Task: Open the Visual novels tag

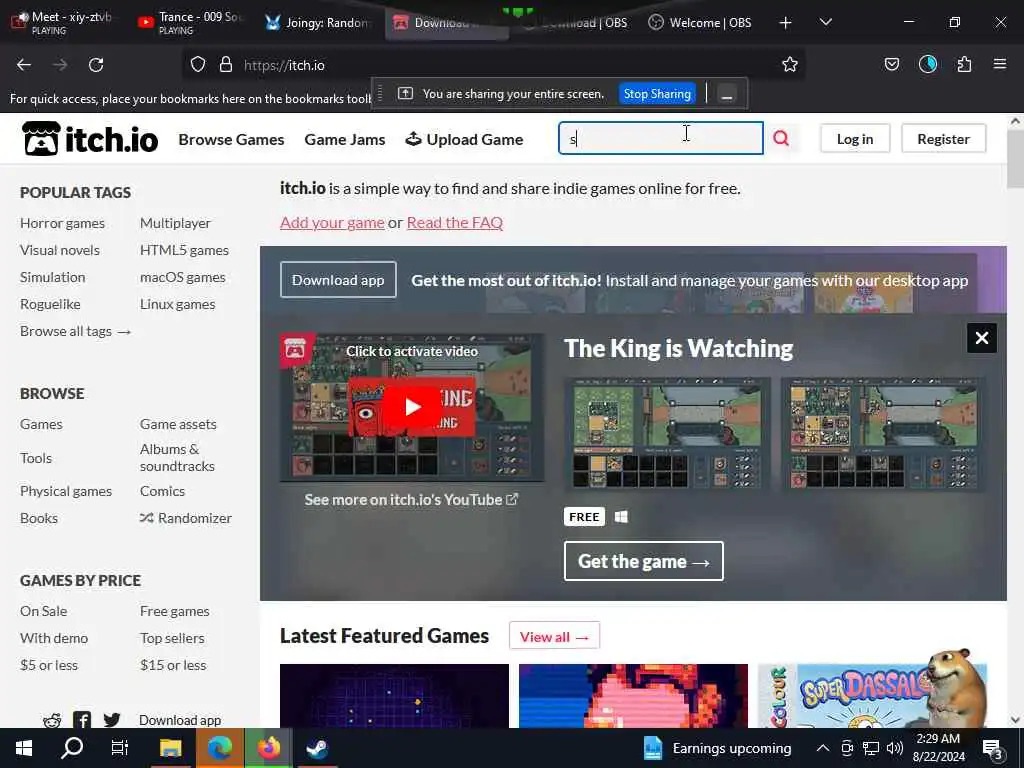Action: (59, 250)
